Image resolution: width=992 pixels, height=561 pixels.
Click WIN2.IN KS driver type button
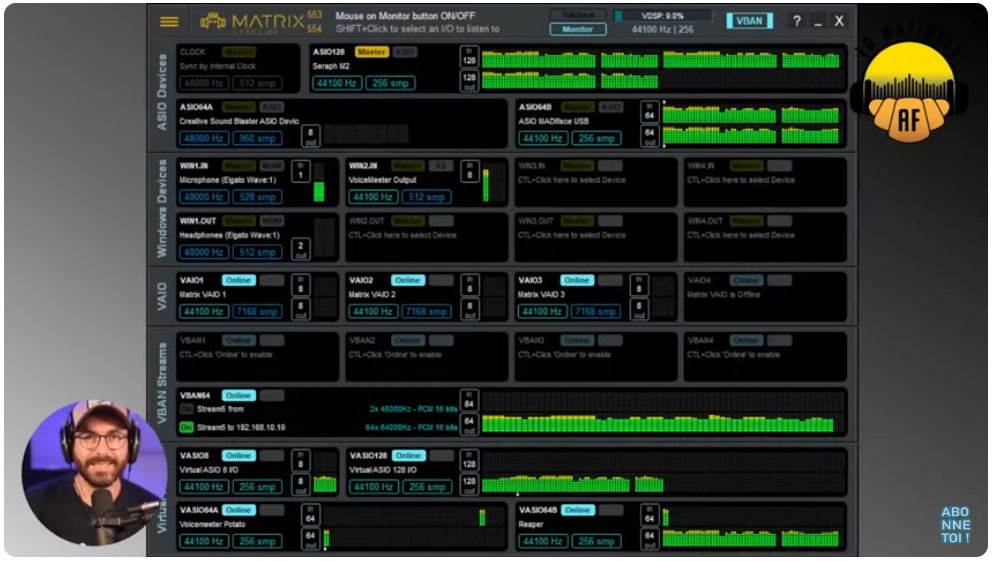tap(441, 166)
